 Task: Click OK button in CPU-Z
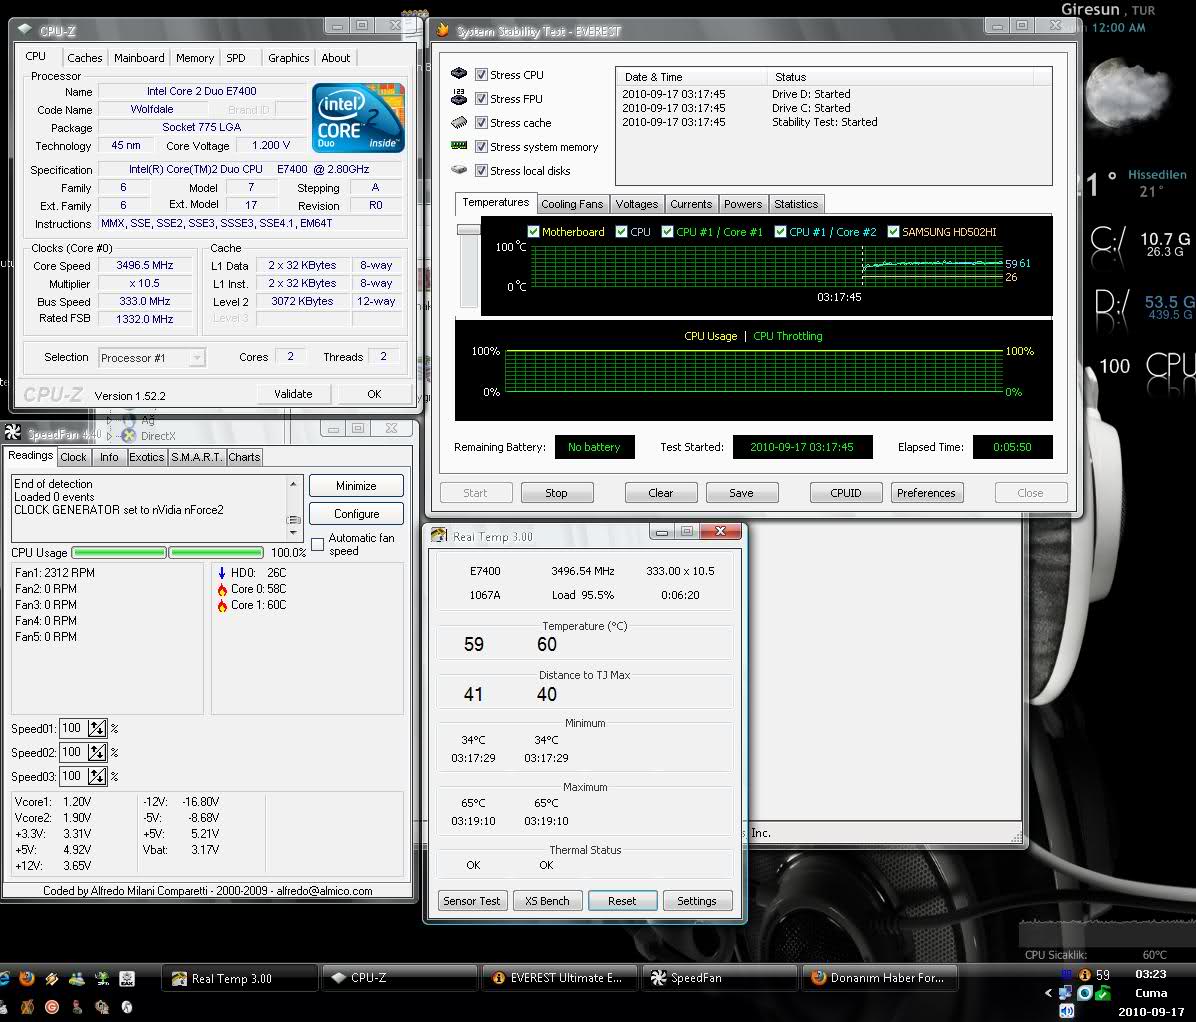click(374, 394)
